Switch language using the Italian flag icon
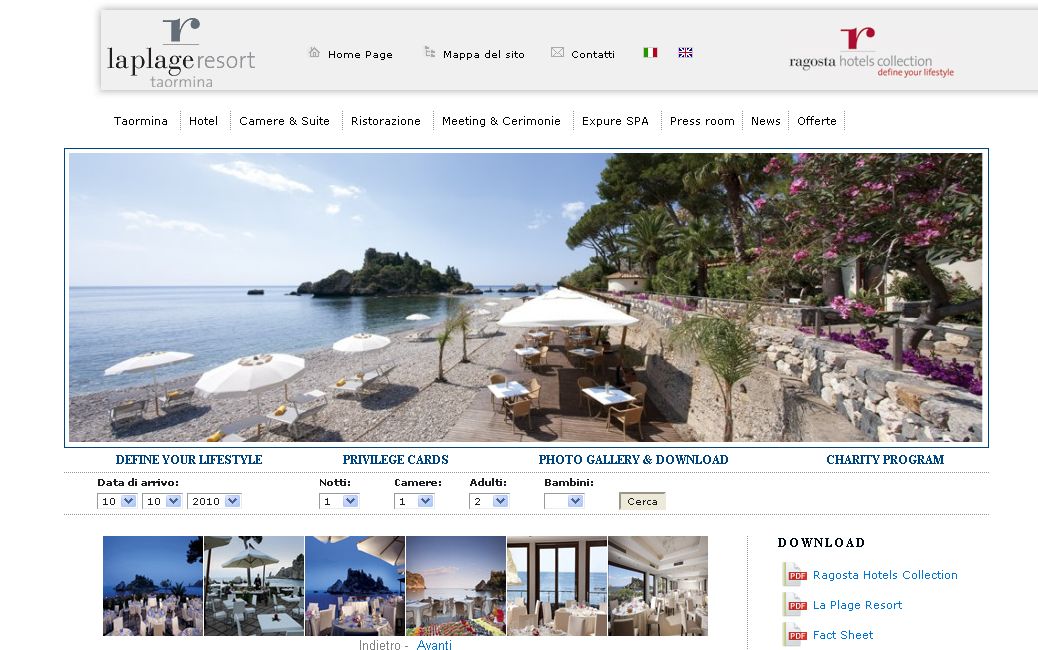 coord(649,52)
